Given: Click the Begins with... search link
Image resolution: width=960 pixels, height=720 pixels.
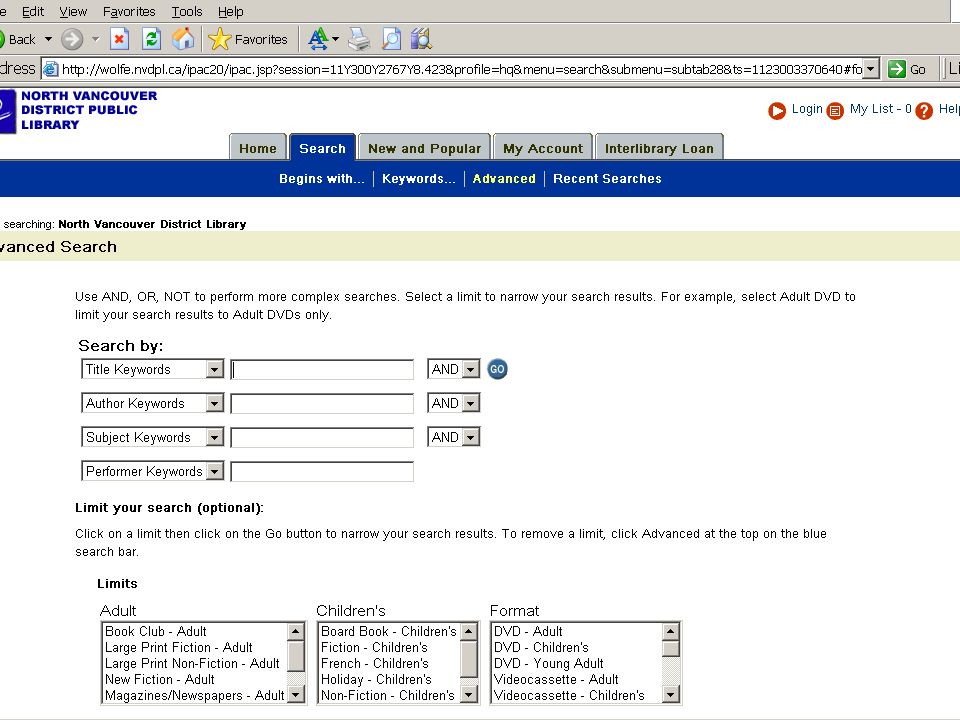Looking at the screenshot, I should pos(322,179).
